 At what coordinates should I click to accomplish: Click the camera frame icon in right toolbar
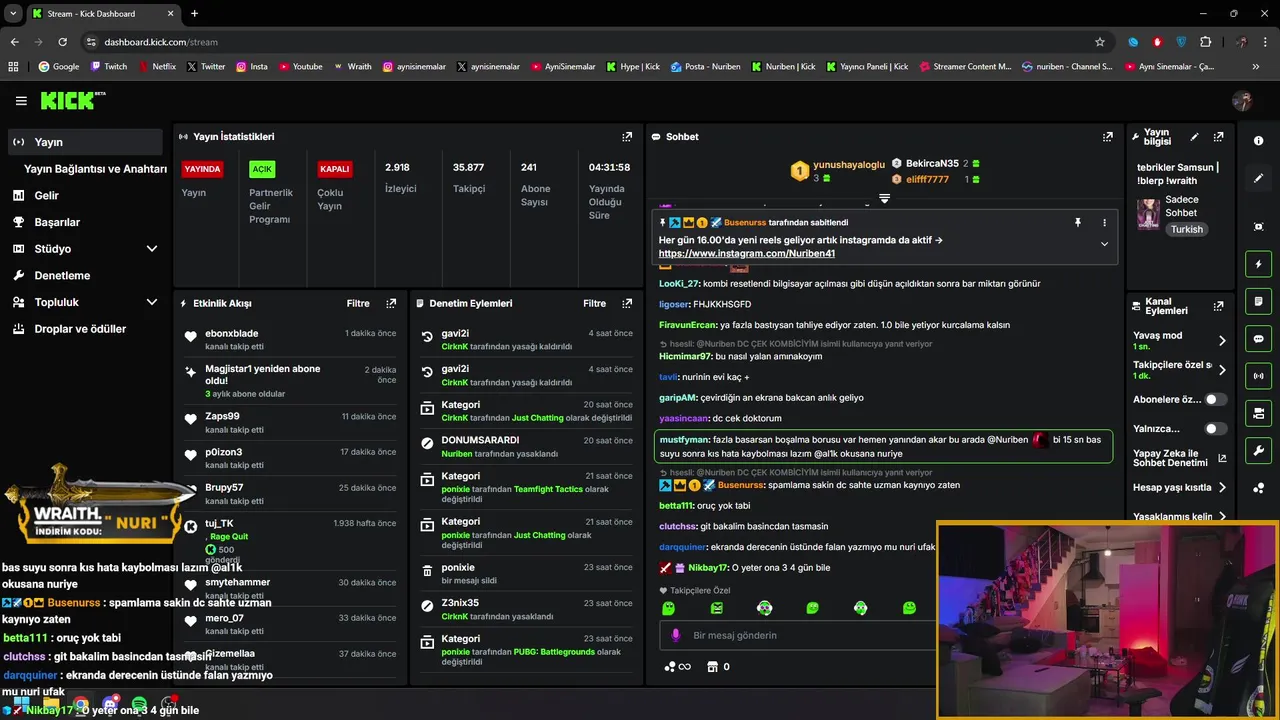1258,227
